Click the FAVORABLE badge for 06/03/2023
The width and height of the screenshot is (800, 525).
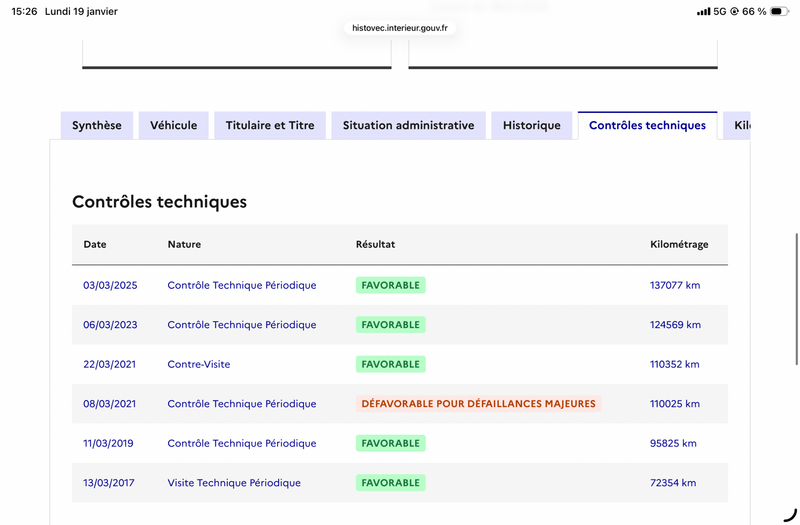click(x=390, y=325)
